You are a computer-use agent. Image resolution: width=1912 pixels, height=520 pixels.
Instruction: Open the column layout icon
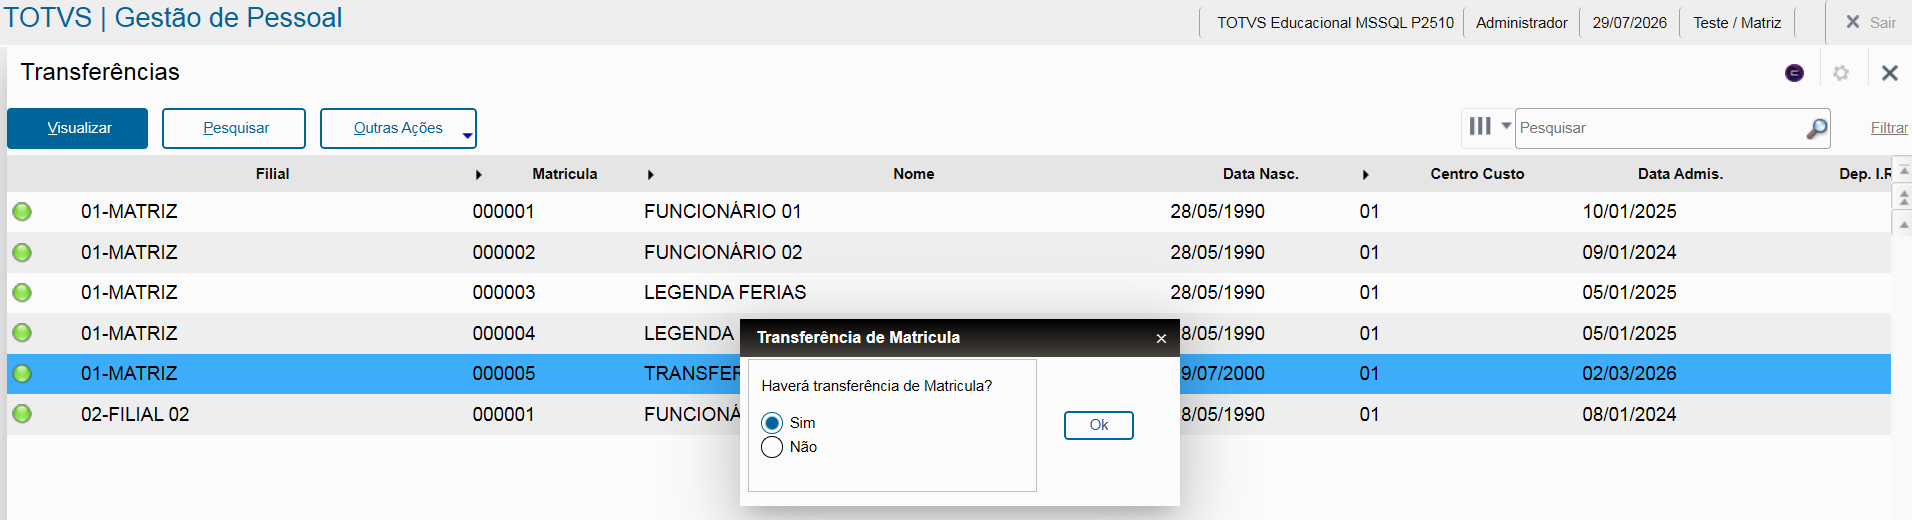click(x=1480, y=126)
